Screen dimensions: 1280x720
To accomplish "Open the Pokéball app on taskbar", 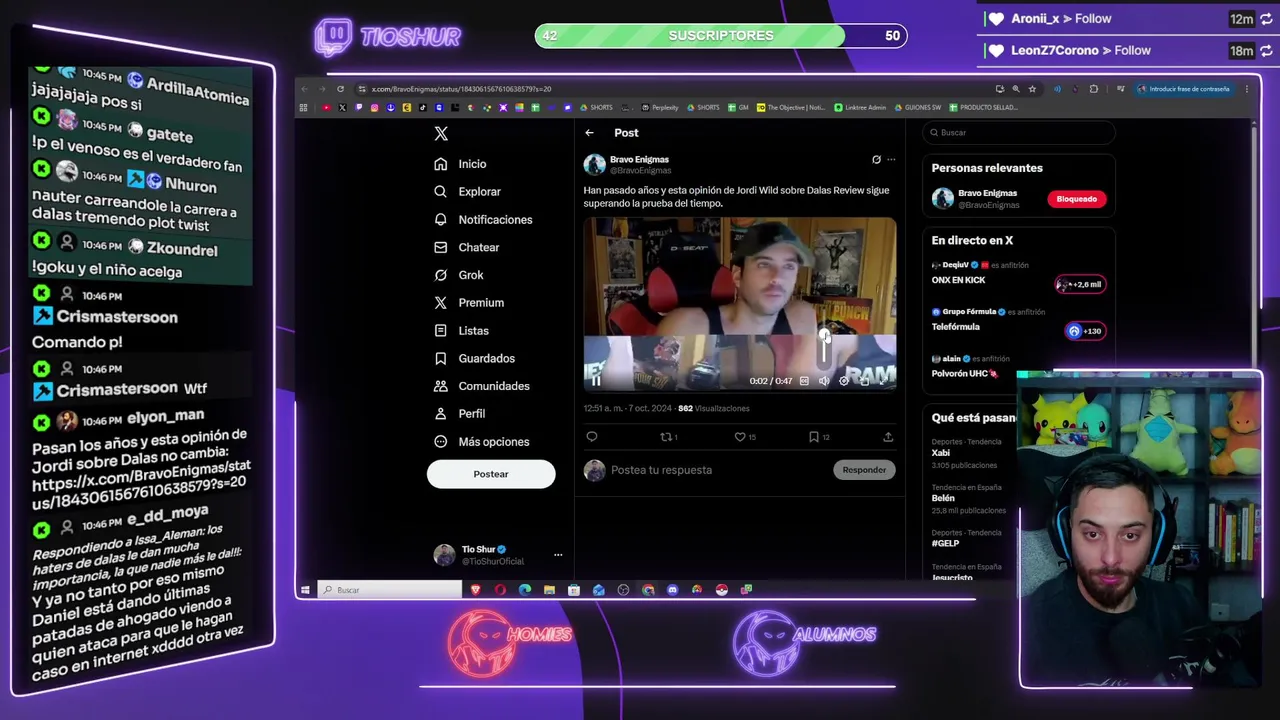I will [x=721, y=590].
